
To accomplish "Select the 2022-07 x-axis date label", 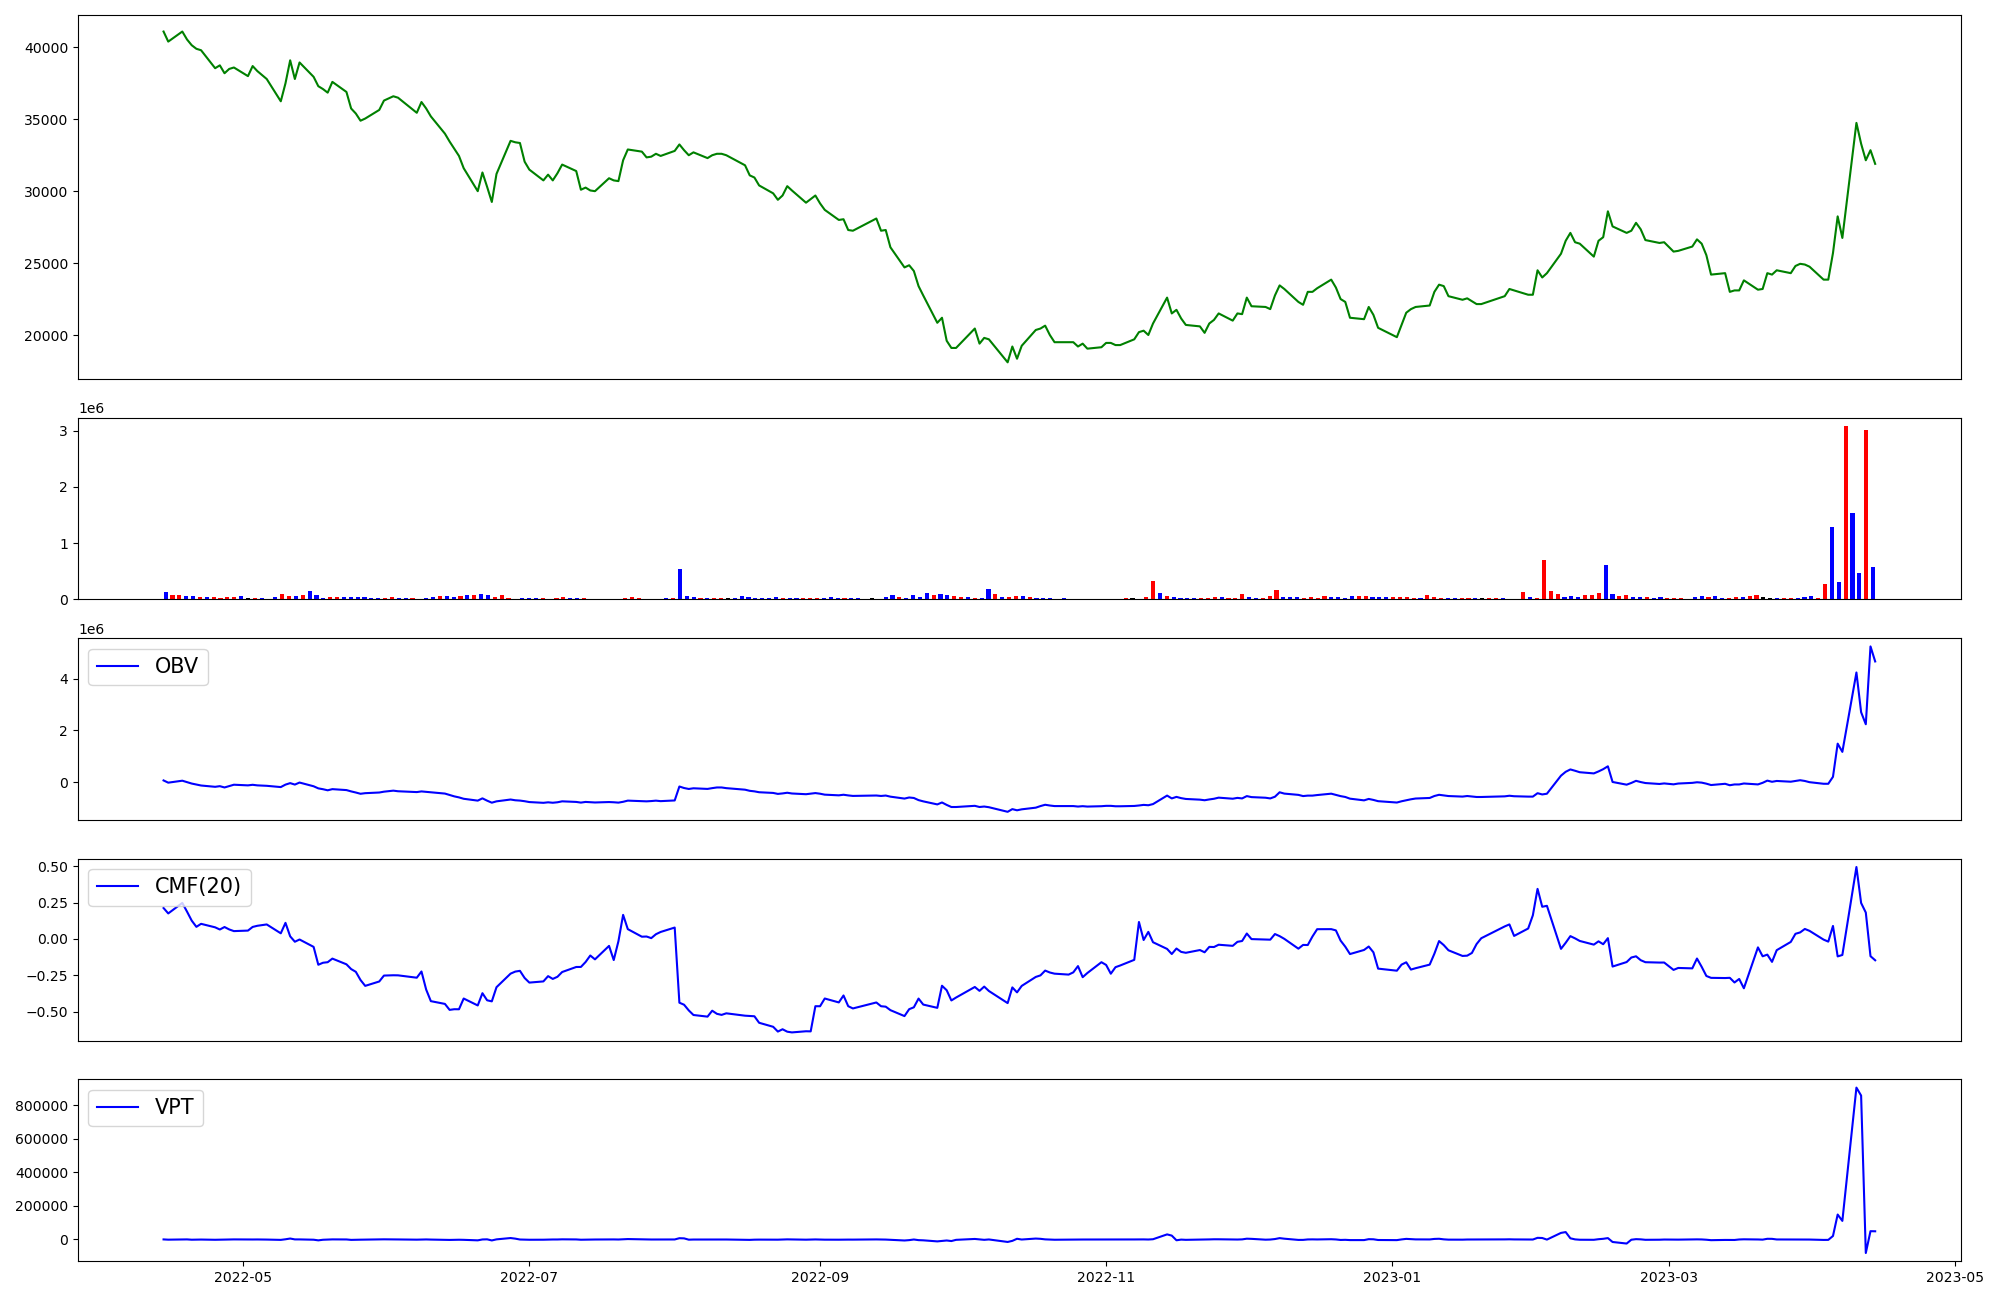I will pyautogui.click(x=529, y=1277).
